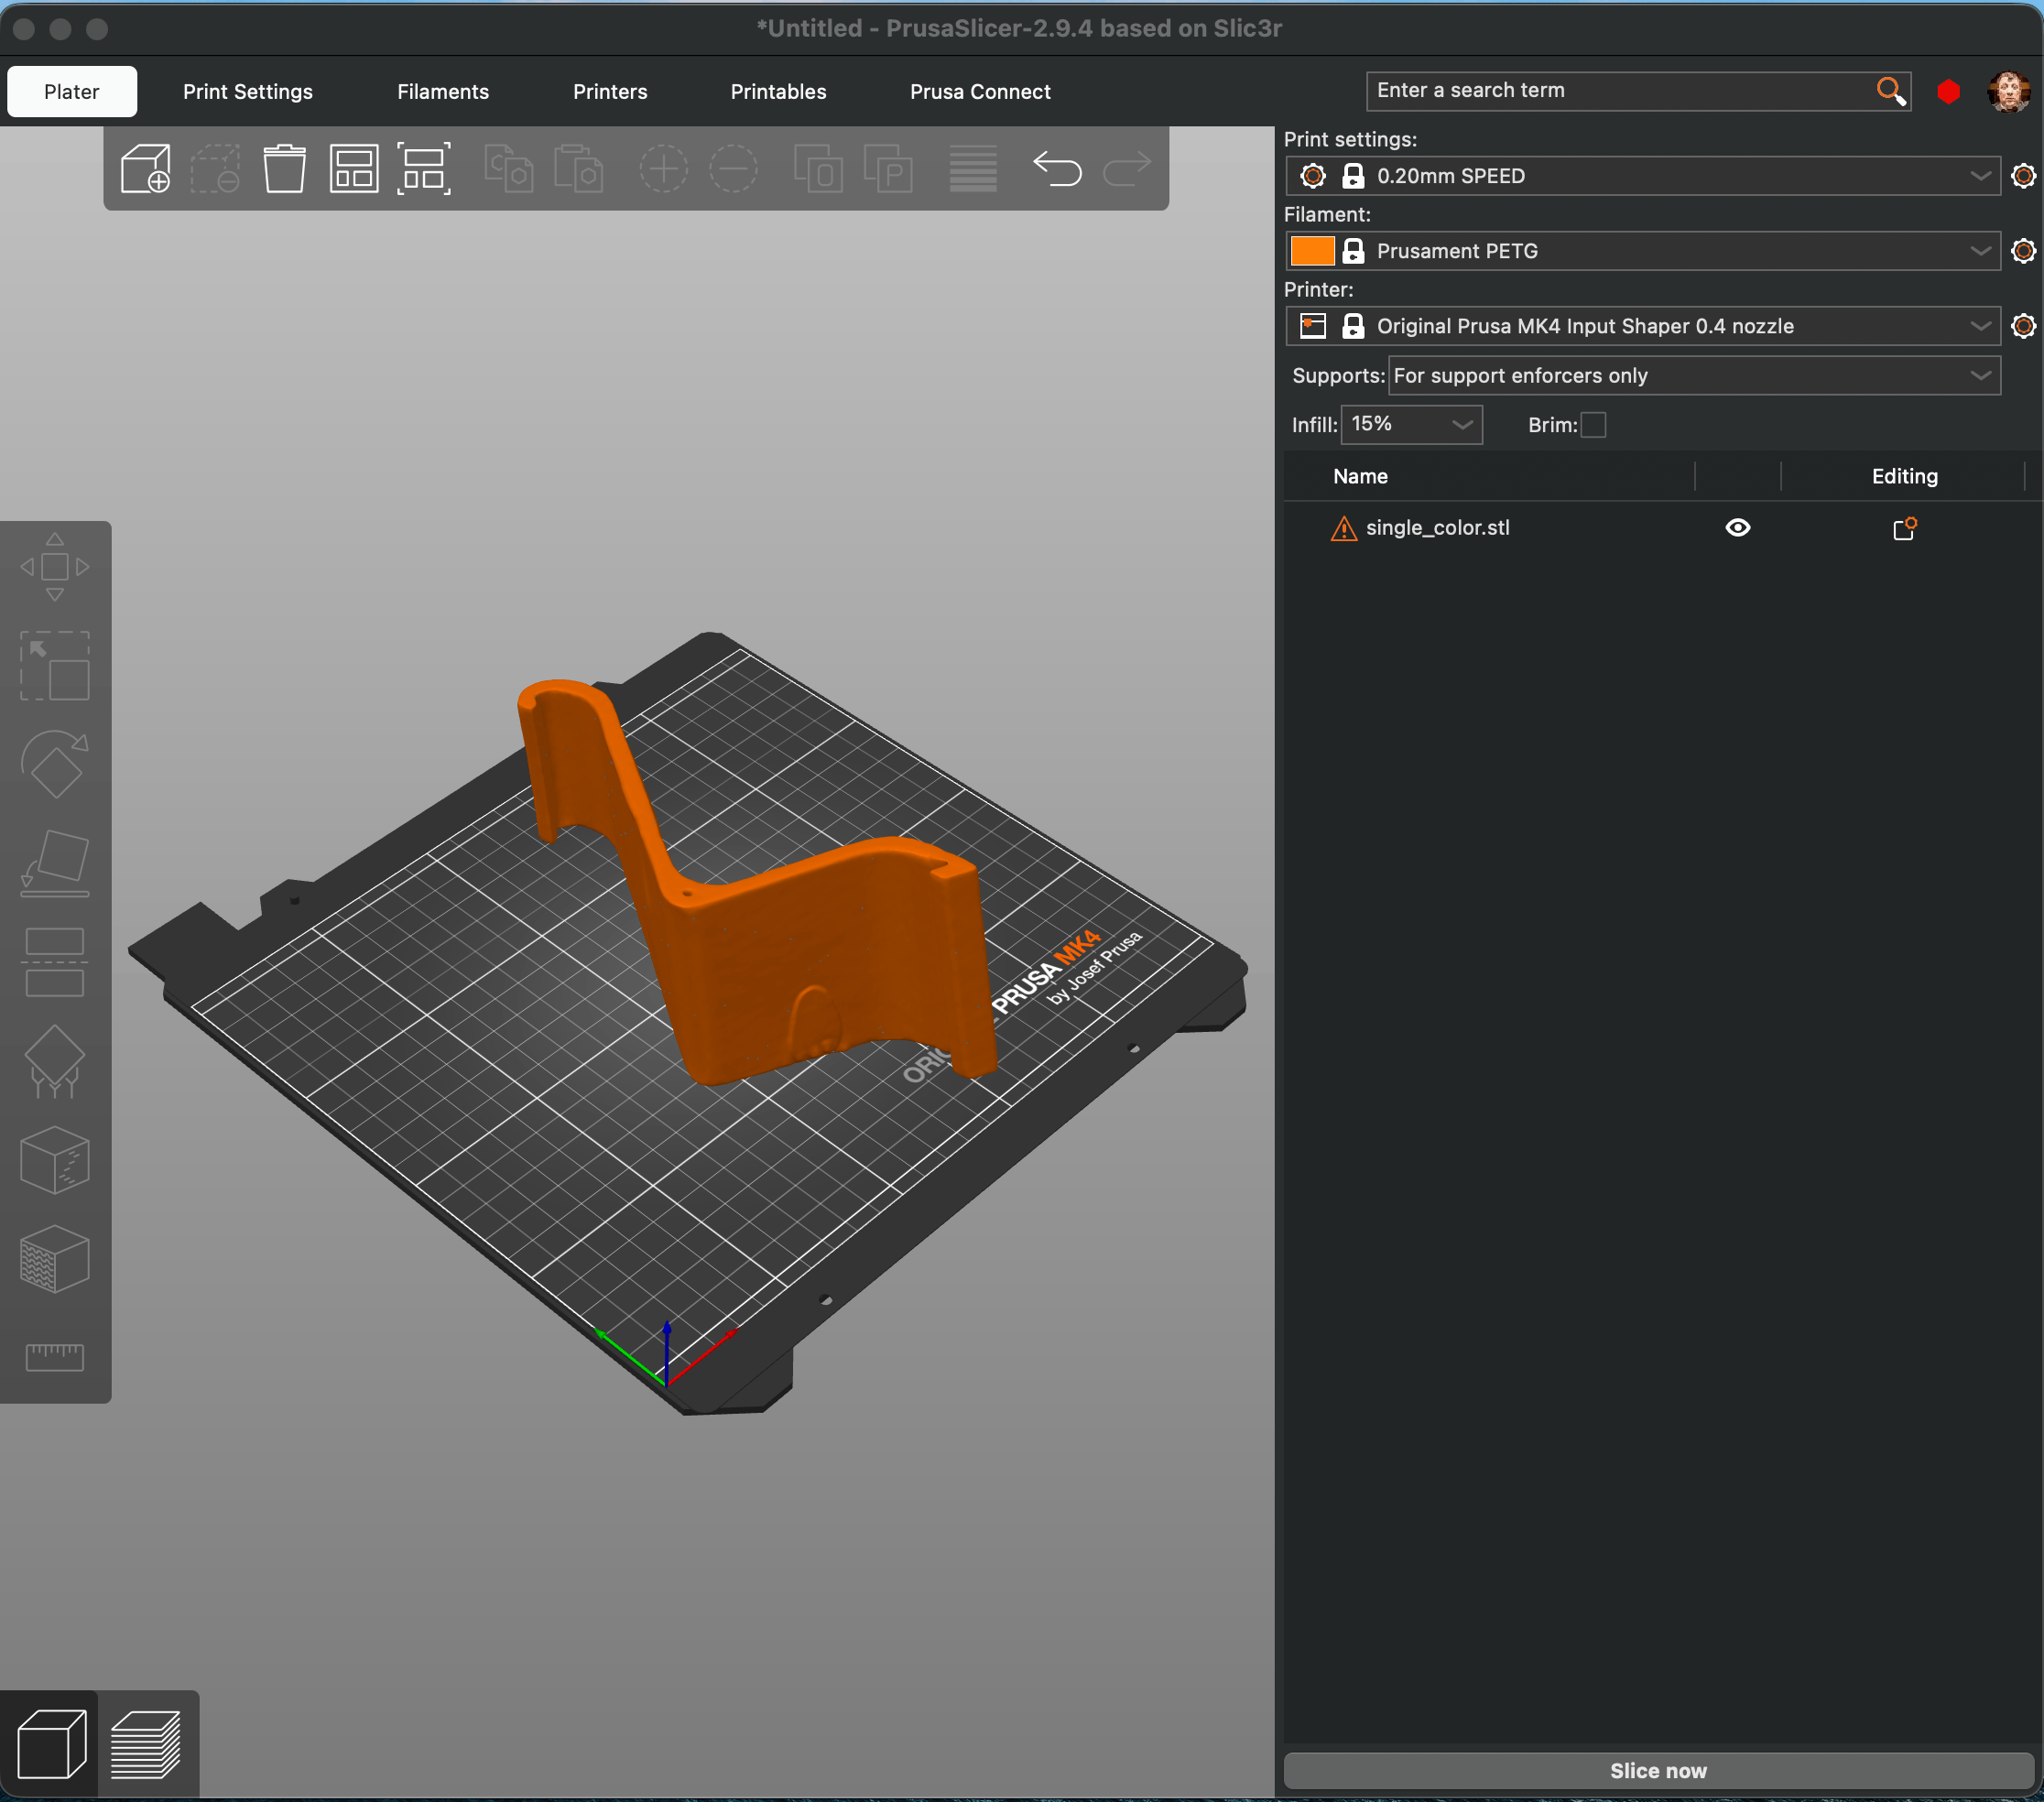Click the Add model icon
This screenshot has height=1802, width=2044.
click(145, 168)
